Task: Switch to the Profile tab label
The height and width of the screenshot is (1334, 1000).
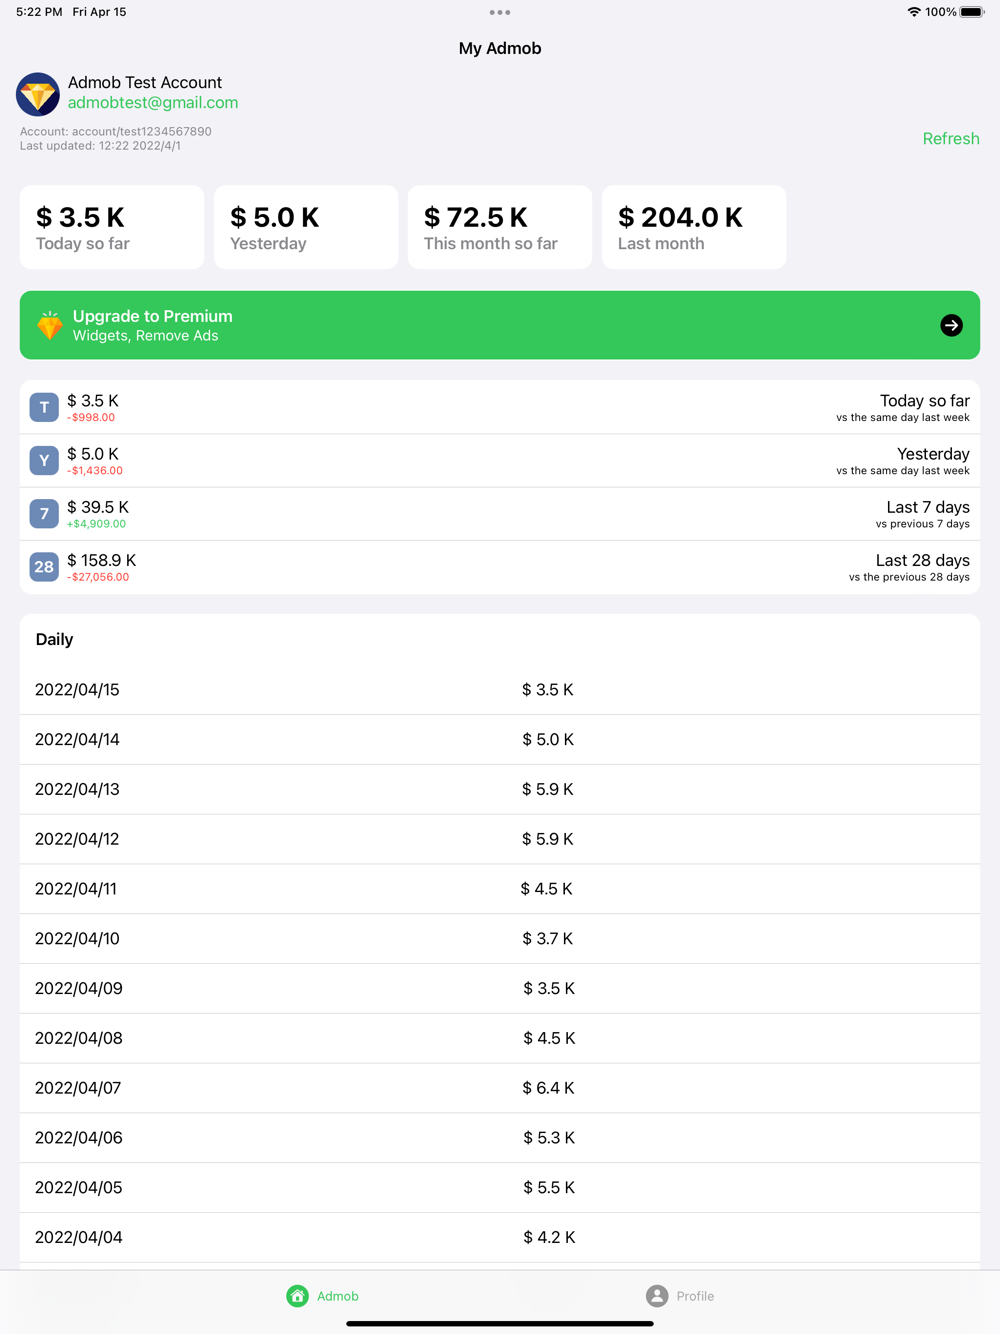Action: [695, 1296]
